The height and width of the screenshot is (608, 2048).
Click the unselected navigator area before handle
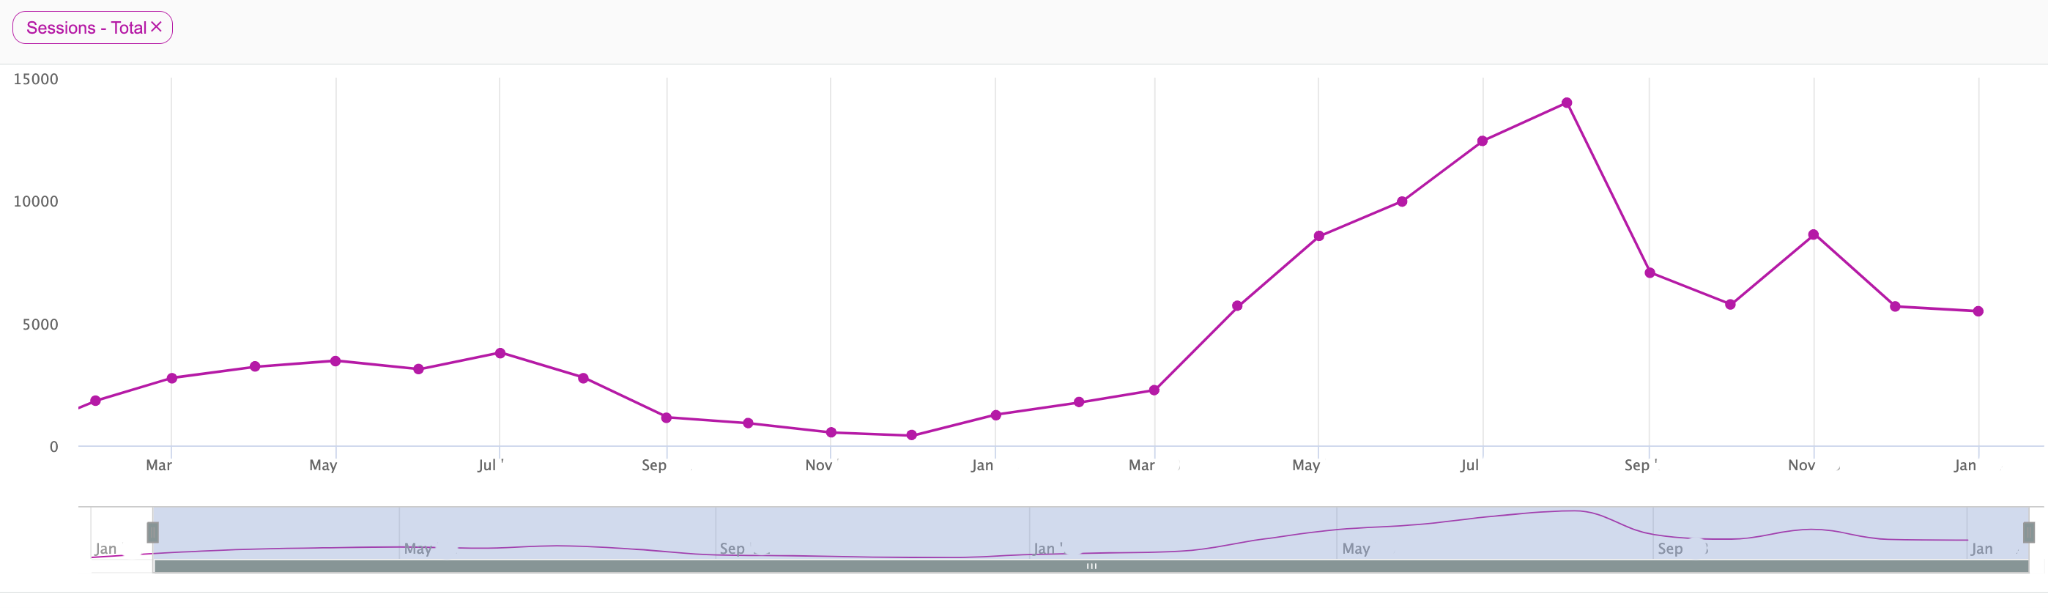(x=118, y=530)
